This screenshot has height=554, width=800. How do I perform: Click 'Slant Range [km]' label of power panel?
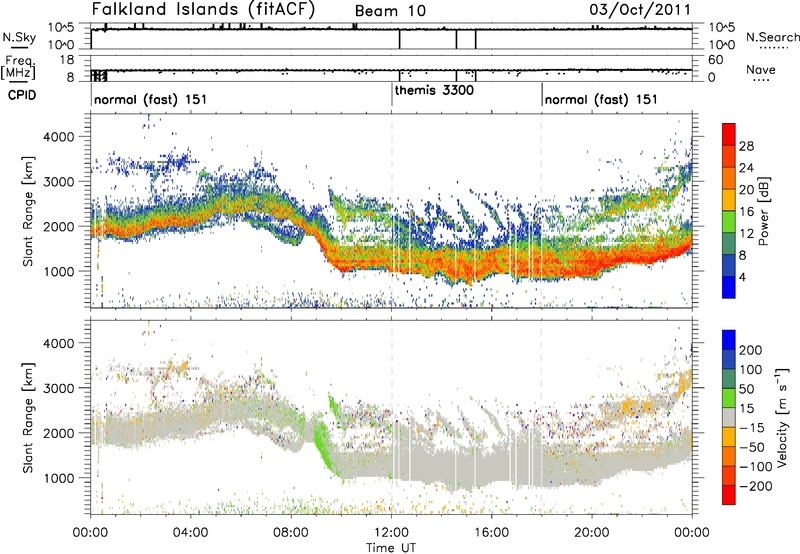[x=28, y=211]
